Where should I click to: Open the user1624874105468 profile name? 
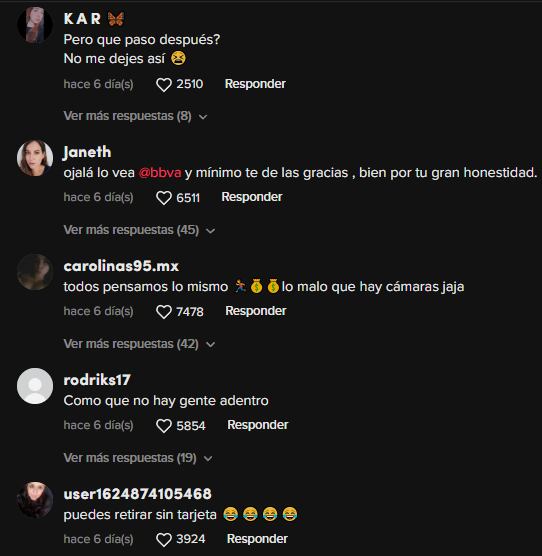coord(138,494)
